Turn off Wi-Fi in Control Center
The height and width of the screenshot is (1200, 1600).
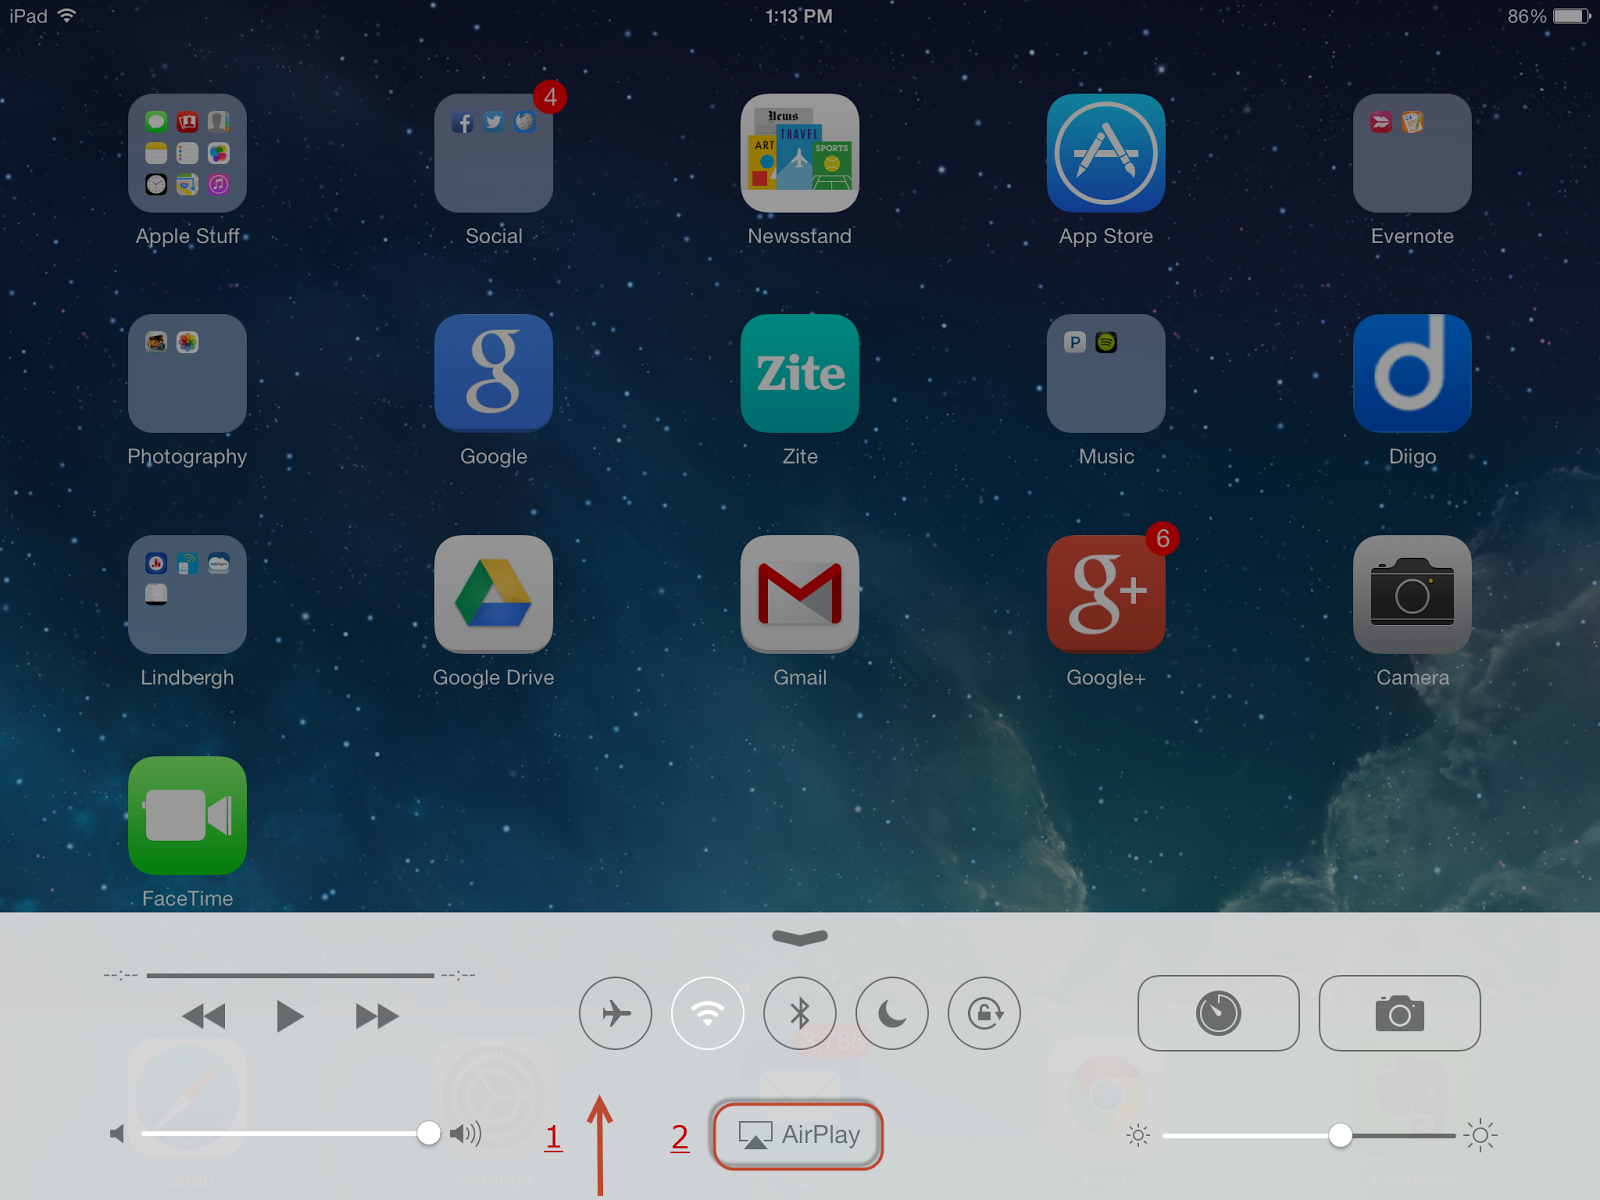708,1013
